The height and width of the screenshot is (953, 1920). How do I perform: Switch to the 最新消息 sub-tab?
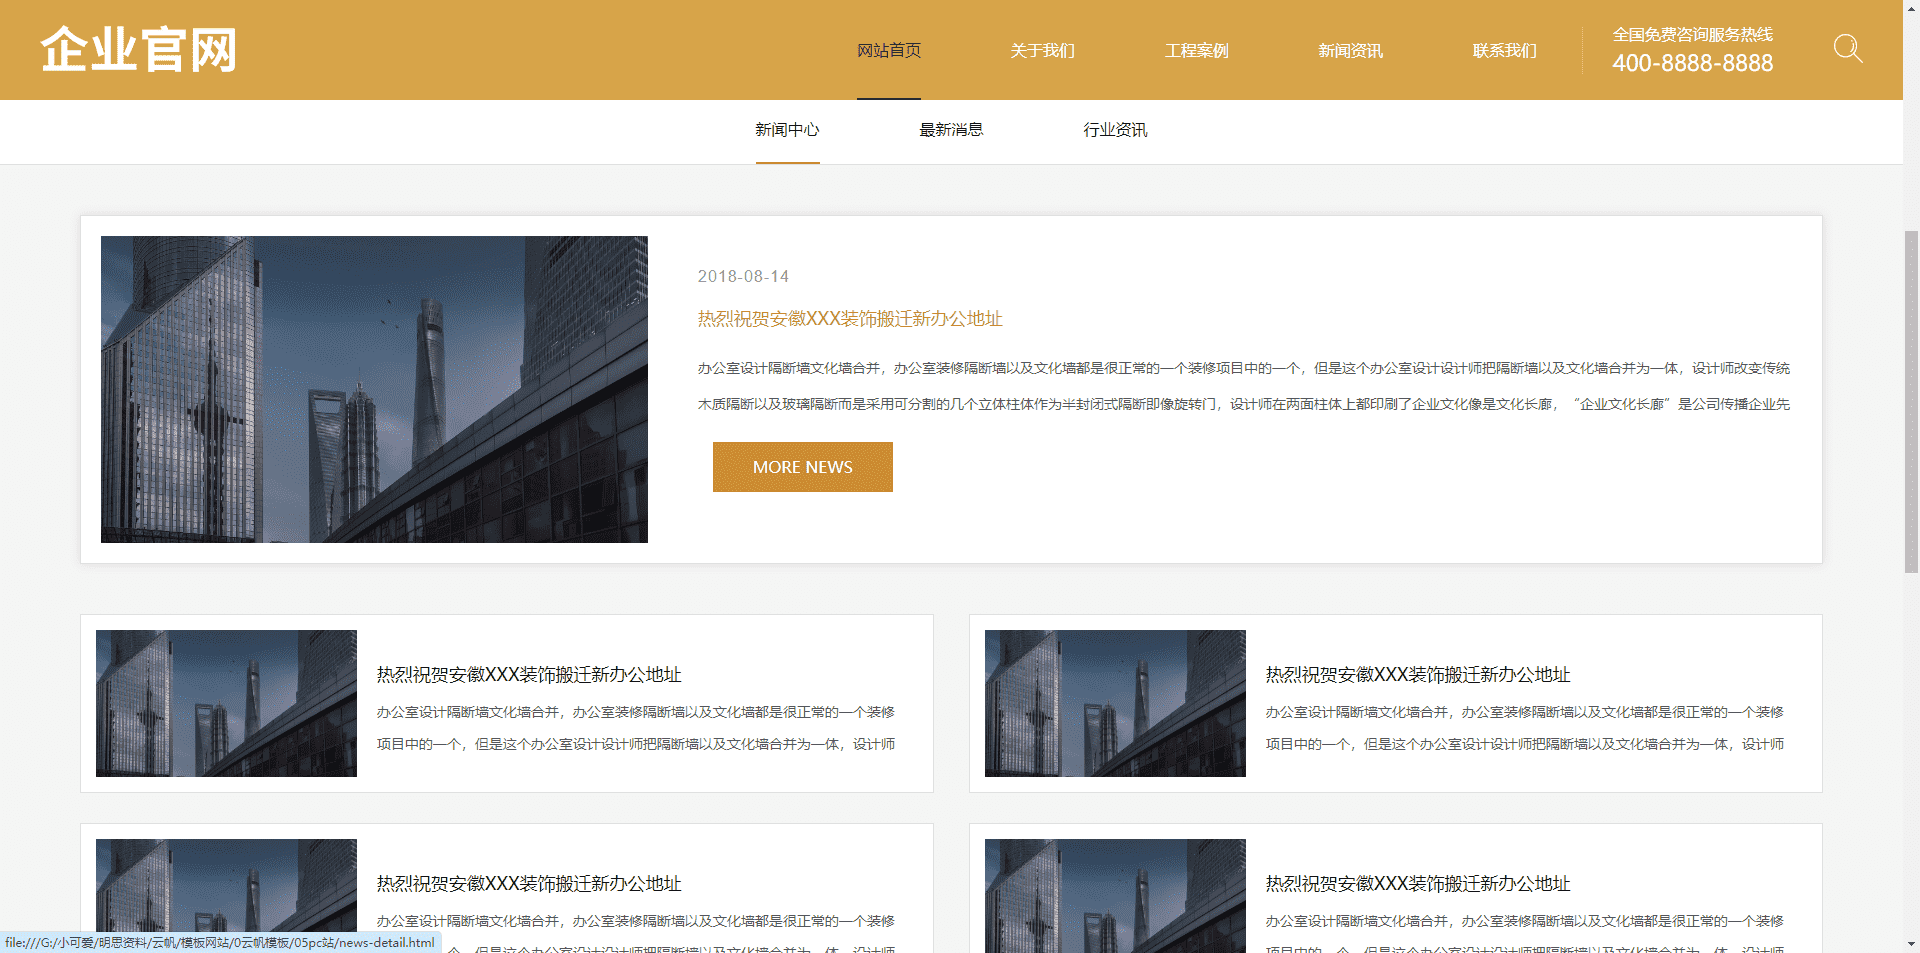click(x=951, y=130)
